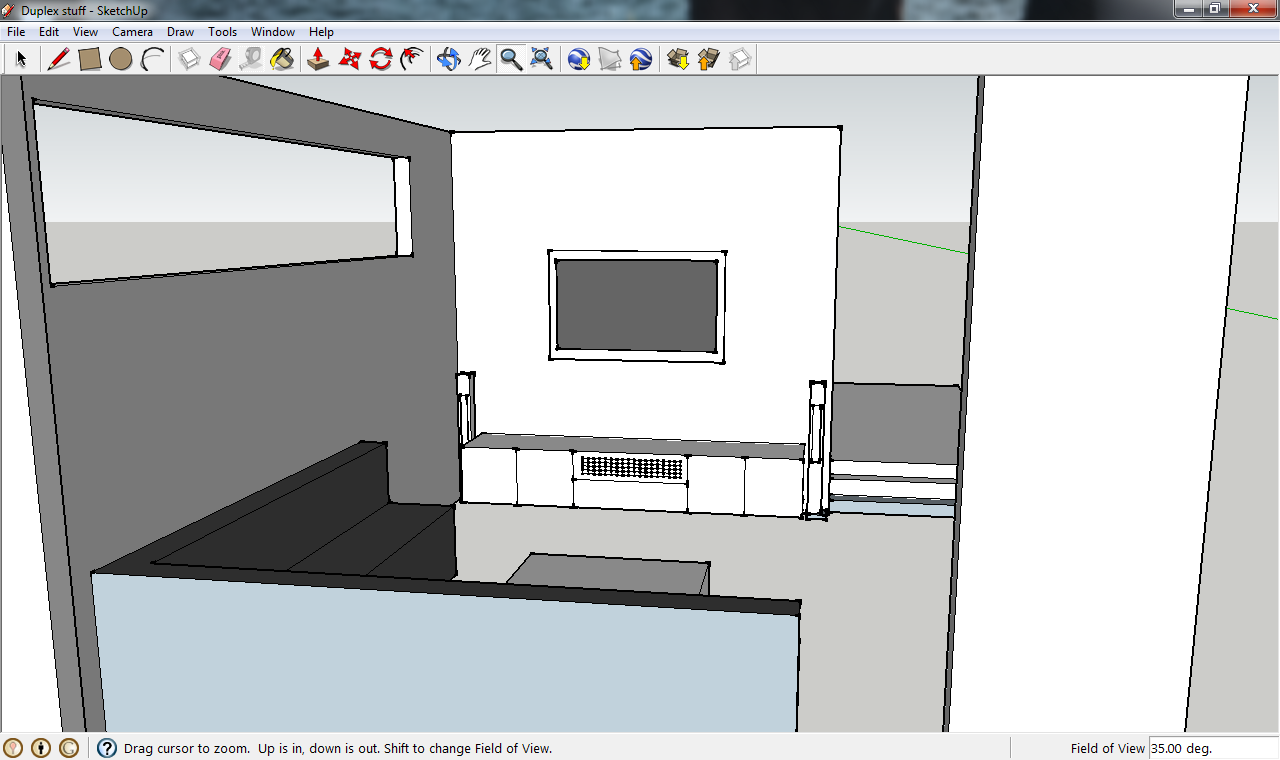
Task: Click the Zoom Extents icon
Action: tap(542, 59)
